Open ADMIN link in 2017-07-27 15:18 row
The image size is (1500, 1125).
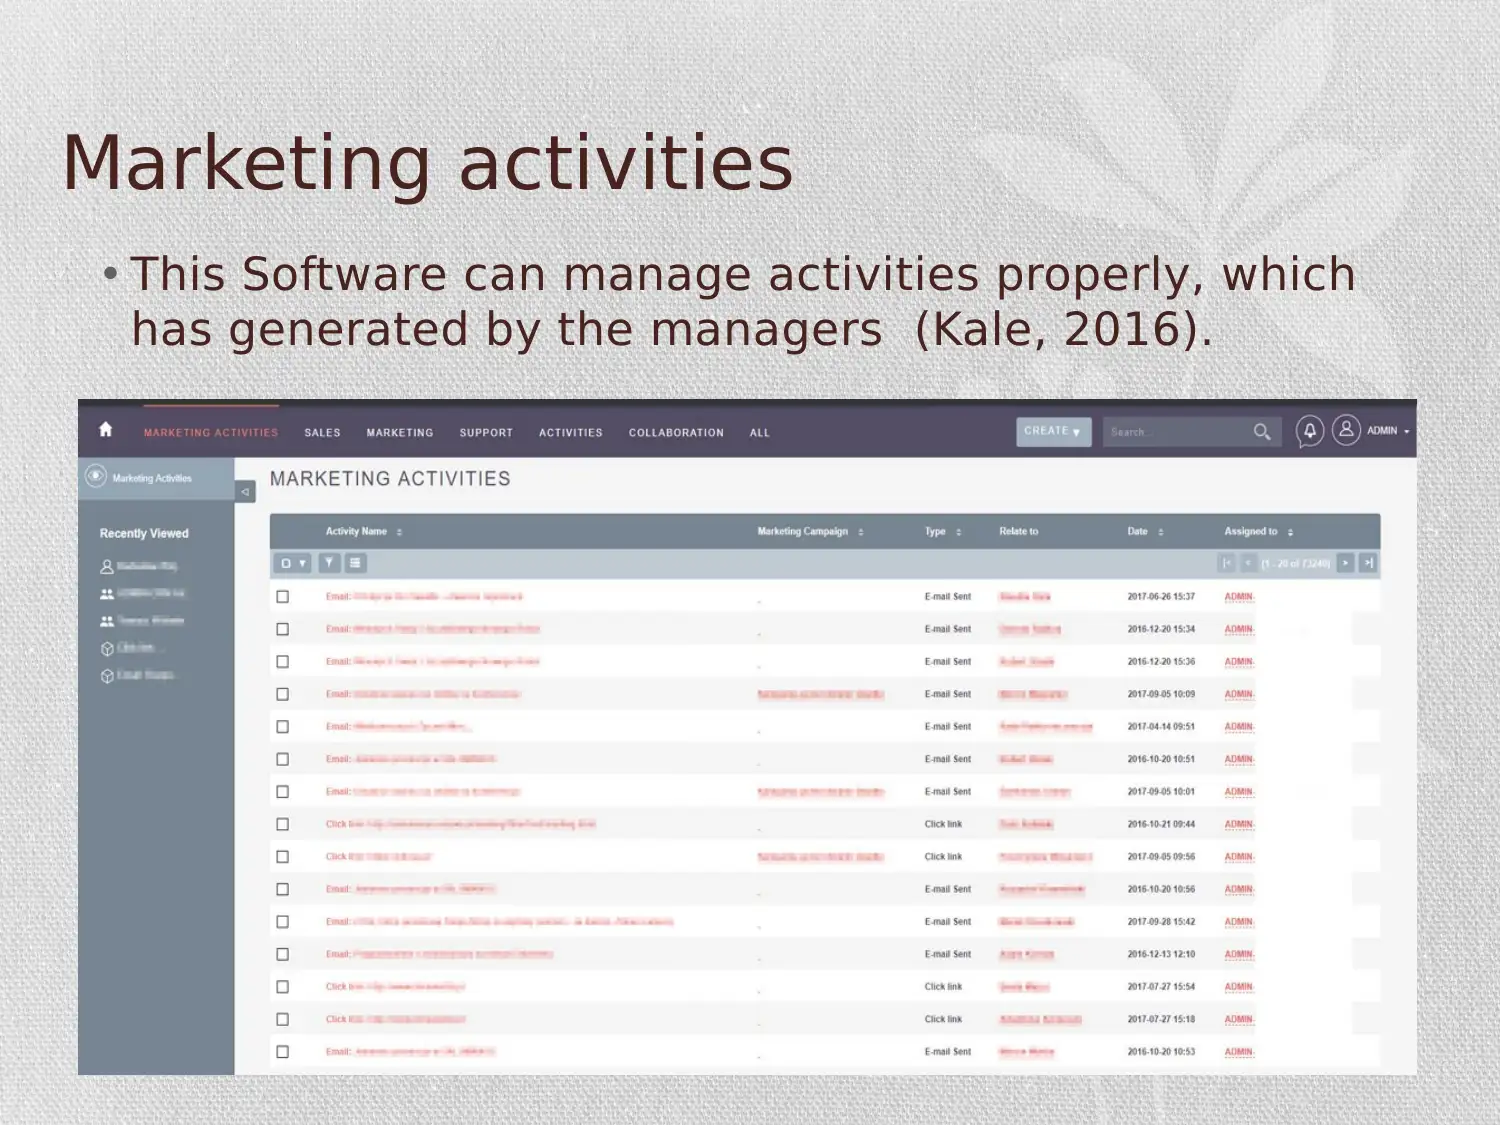[1239, 1019]
